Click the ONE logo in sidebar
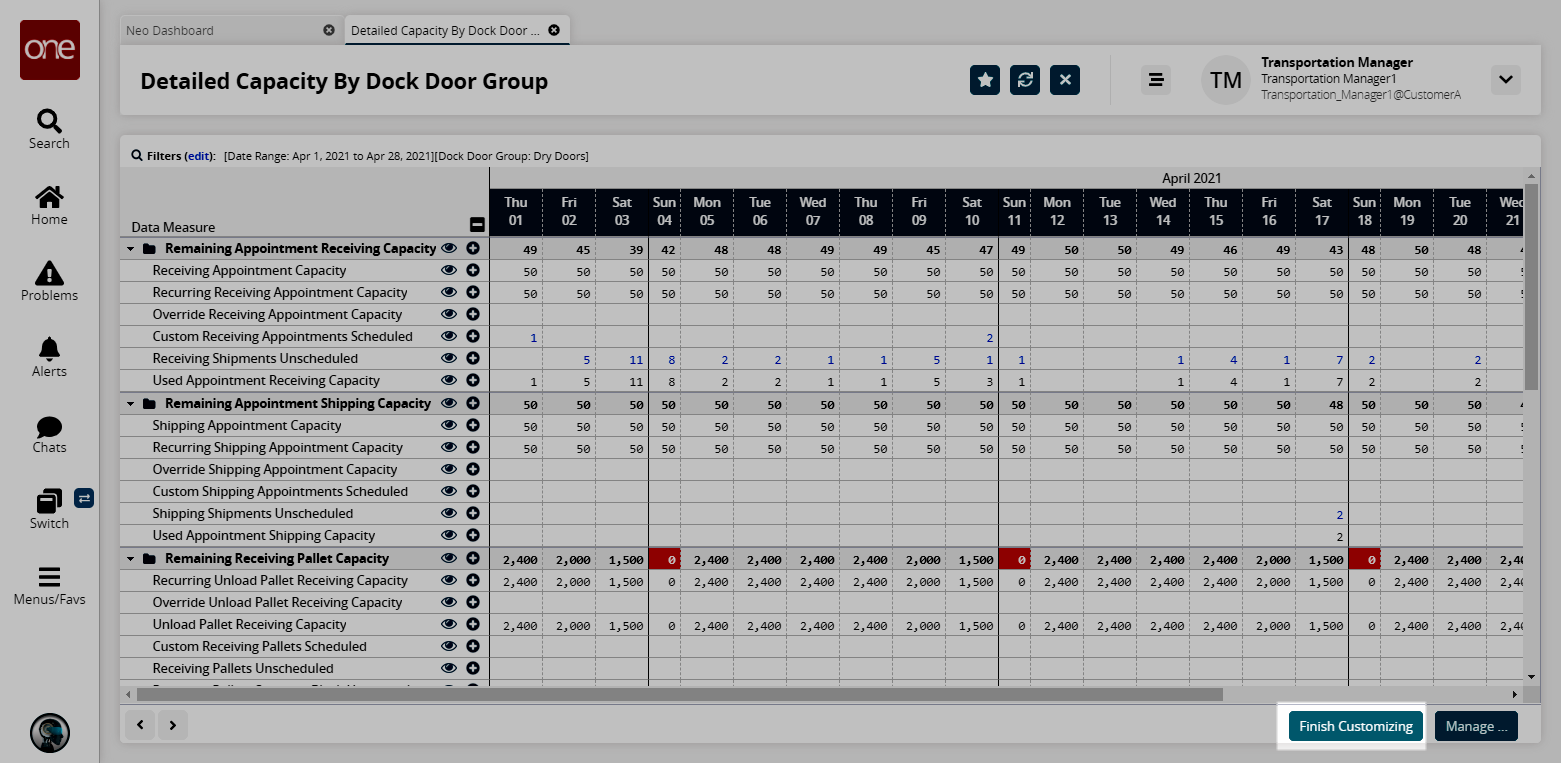The image size is (1561, 763). click(50, 50)
